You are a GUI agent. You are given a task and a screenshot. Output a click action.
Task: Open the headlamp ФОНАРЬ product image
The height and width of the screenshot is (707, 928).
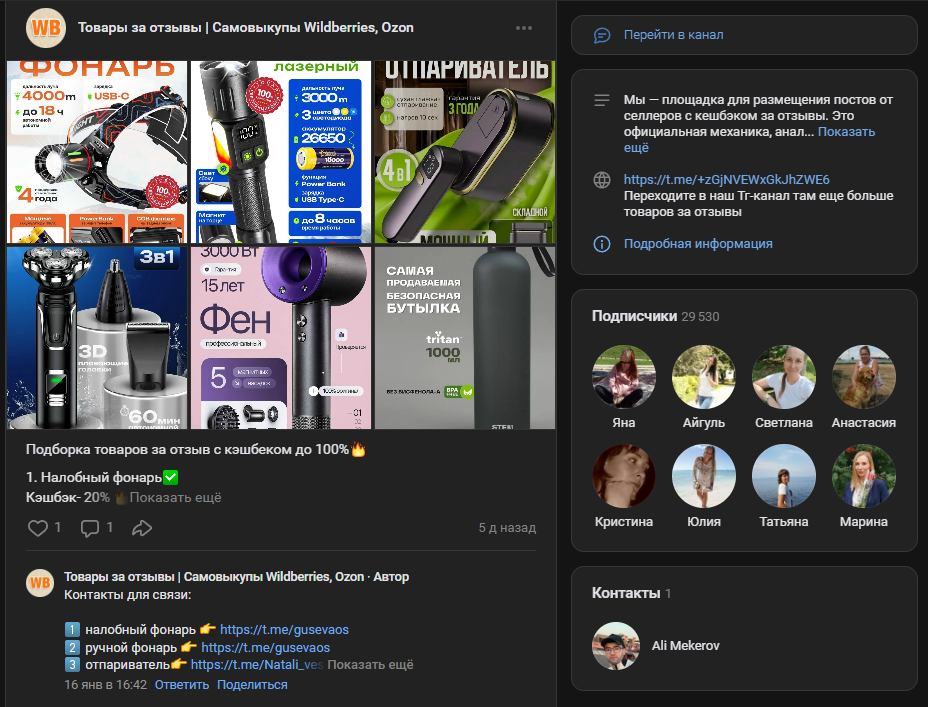[97, 151]
